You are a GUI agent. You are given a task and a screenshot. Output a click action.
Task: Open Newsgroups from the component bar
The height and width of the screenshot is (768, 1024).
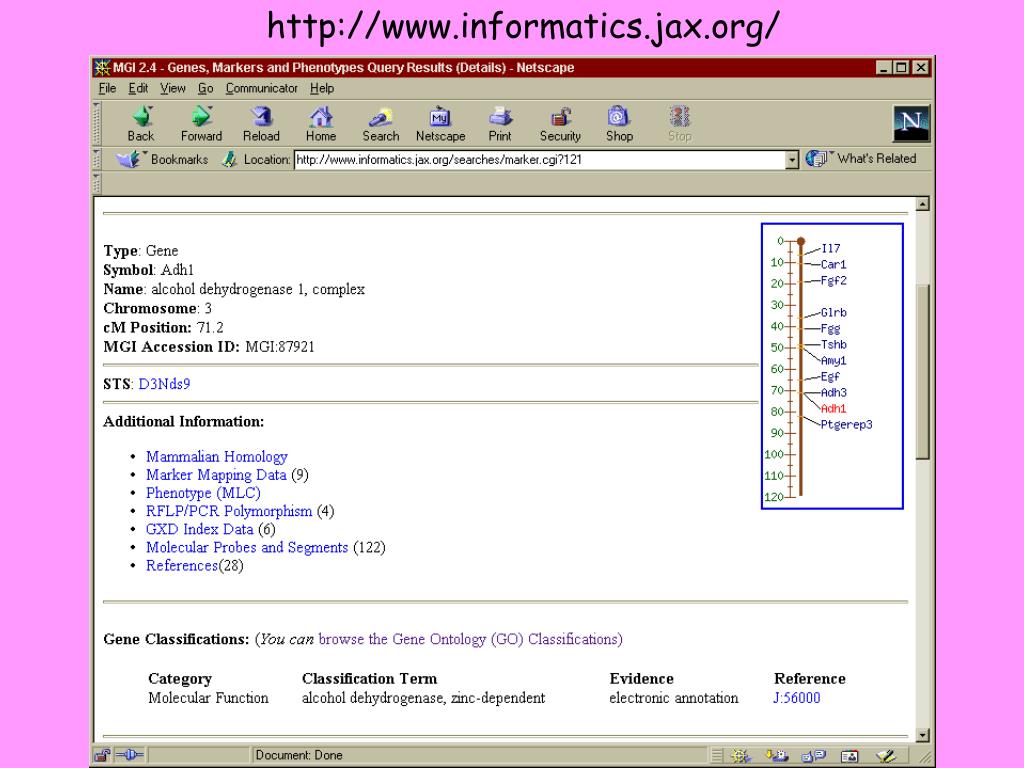814,756
